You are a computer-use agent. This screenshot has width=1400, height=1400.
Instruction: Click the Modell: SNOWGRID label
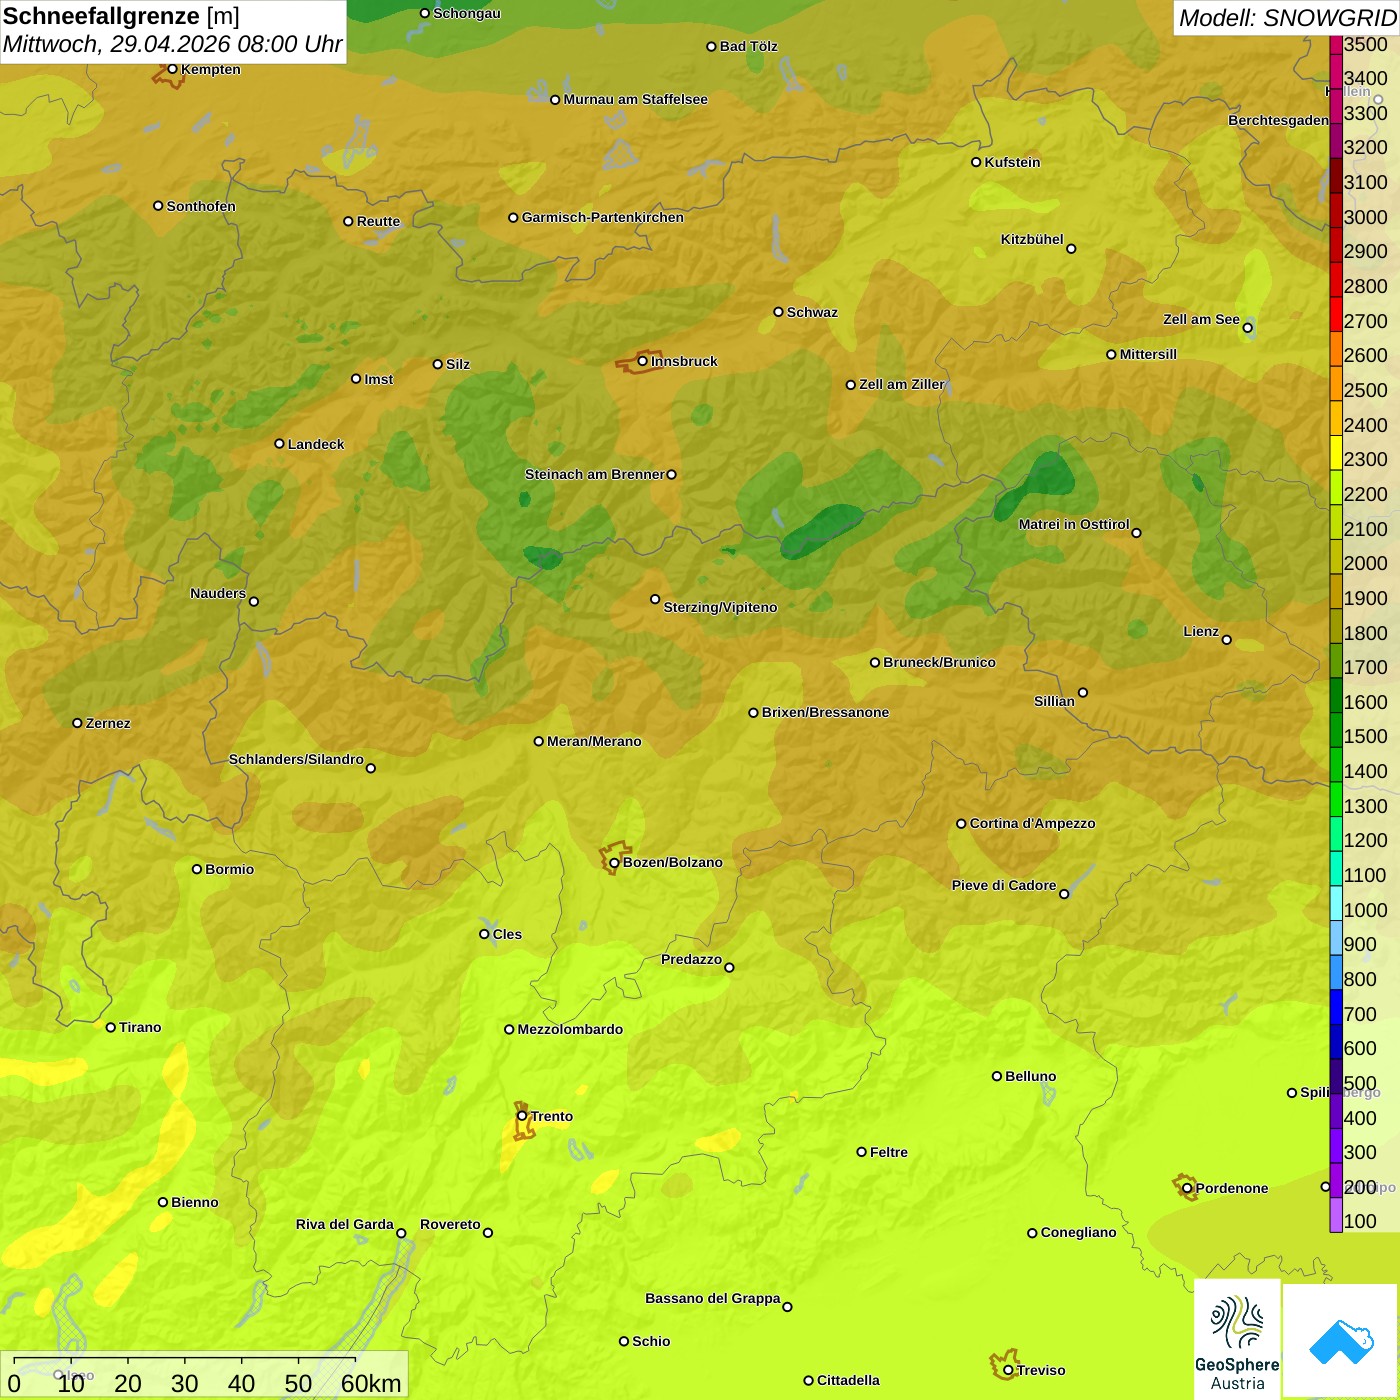(x=1287, y=18)
